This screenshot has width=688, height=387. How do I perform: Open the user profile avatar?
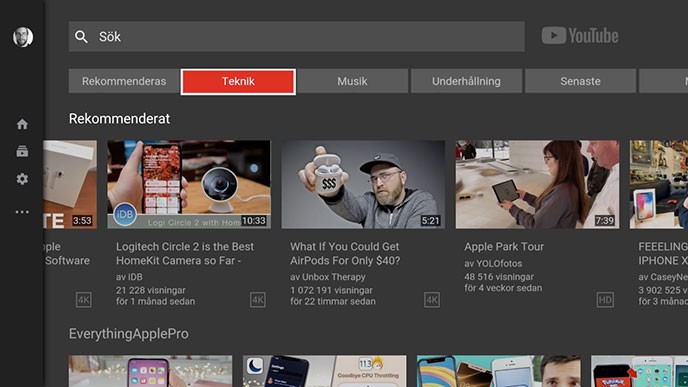tap(23, 37)
